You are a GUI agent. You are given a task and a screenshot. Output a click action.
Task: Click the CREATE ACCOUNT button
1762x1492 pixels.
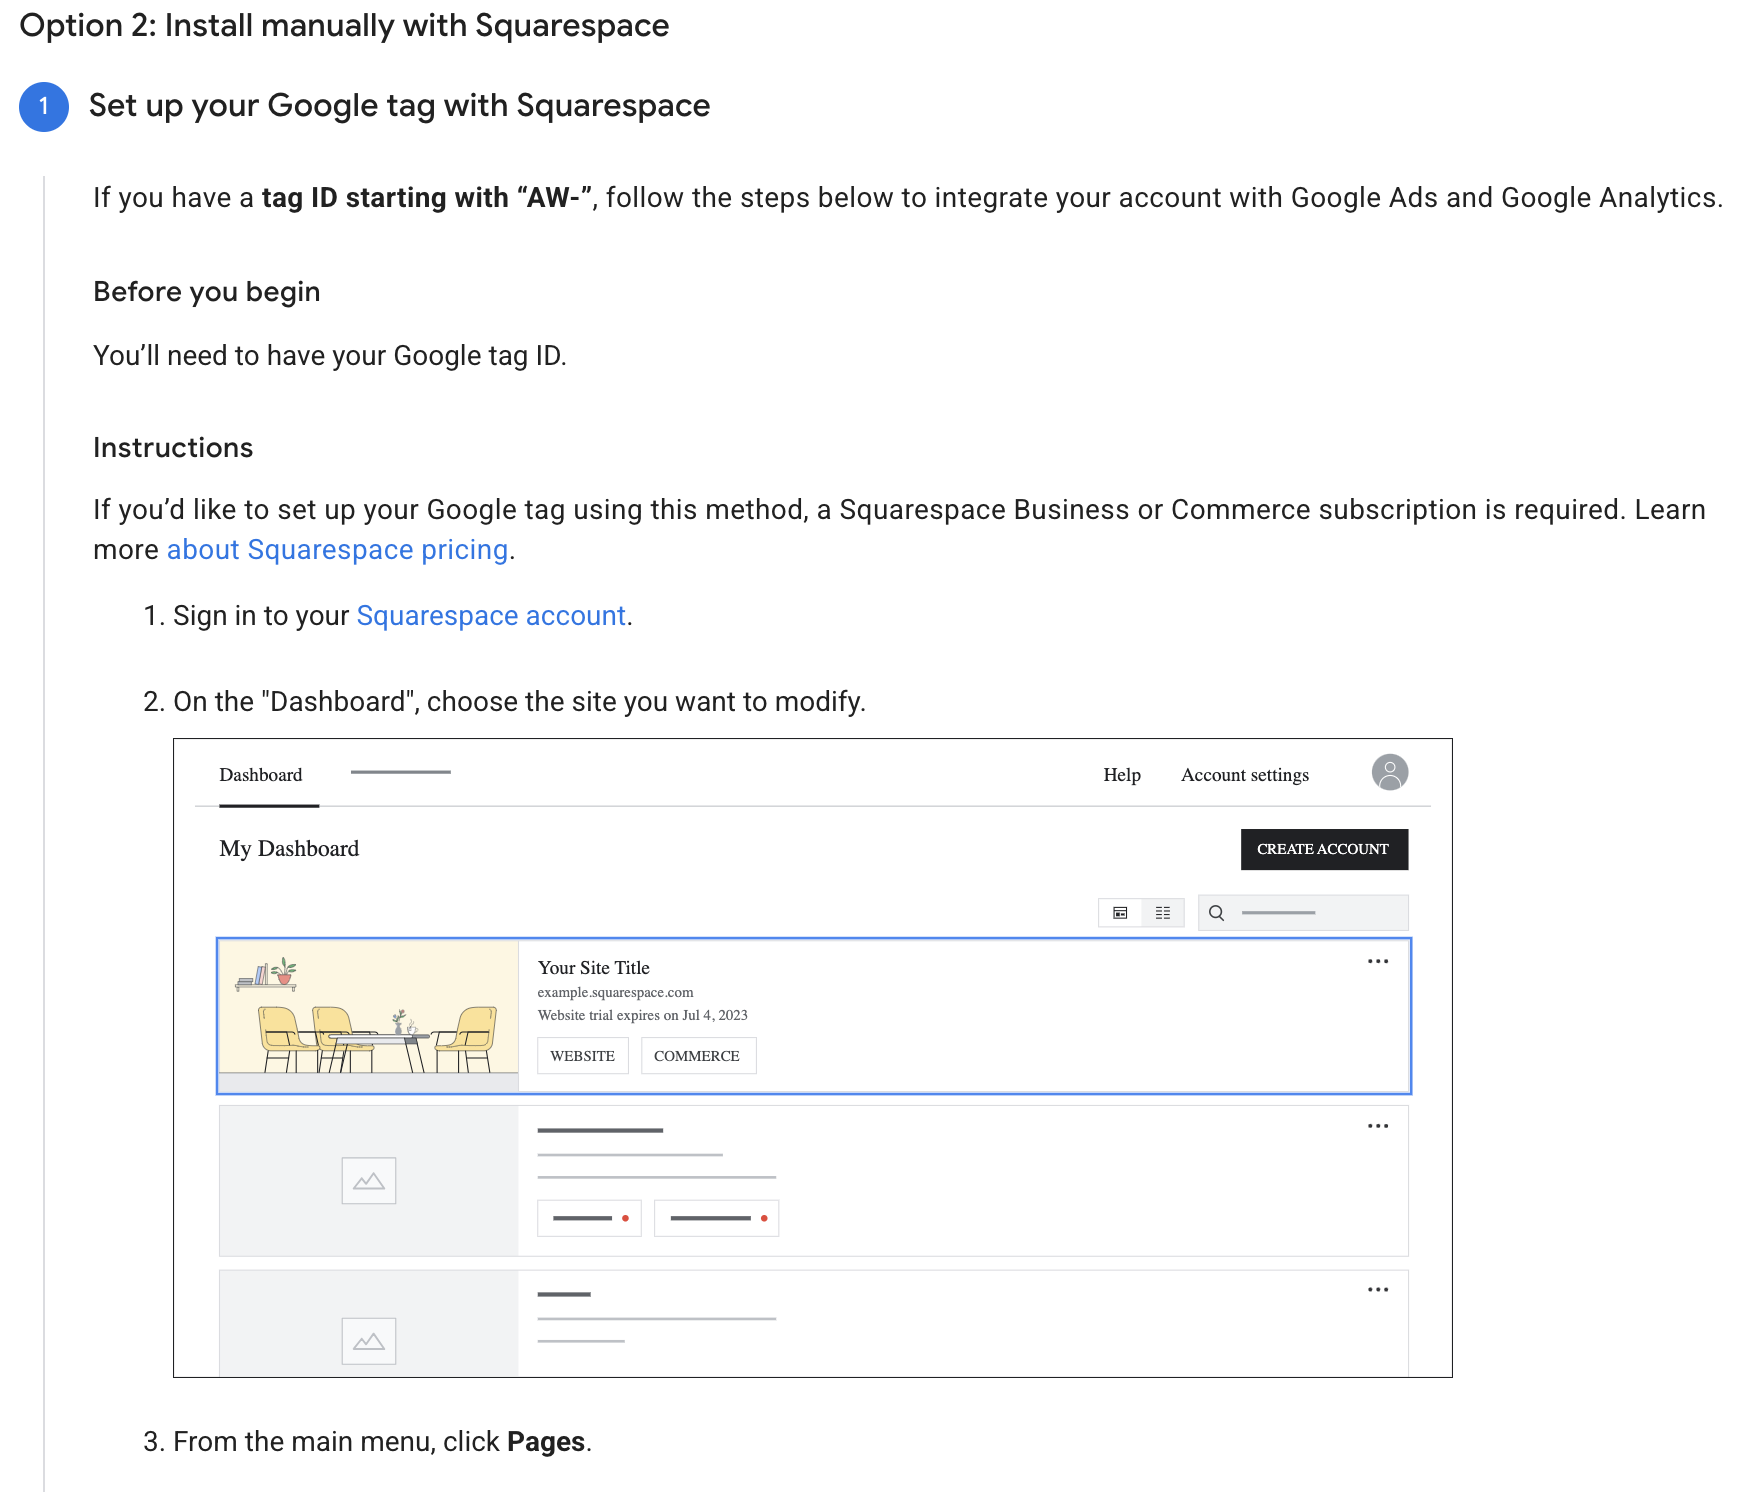[x=1324, y=849]
